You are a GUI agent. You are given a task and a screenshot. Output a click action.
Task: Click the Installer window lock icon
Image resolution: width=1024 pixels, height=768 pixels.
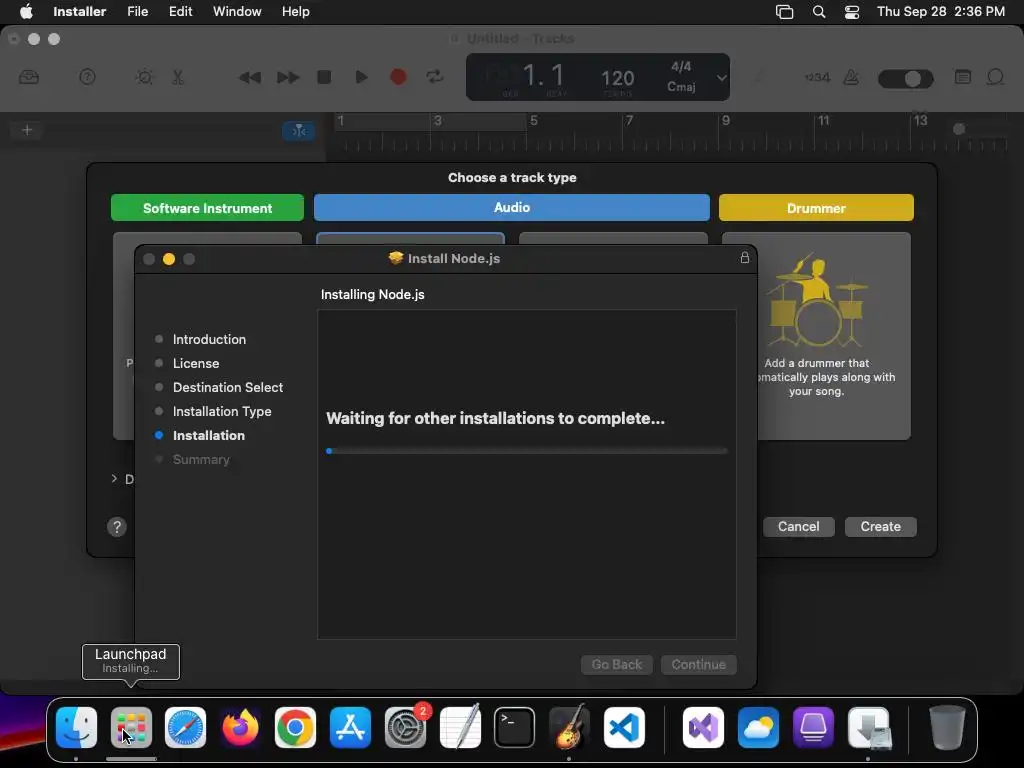pos(744,257)
